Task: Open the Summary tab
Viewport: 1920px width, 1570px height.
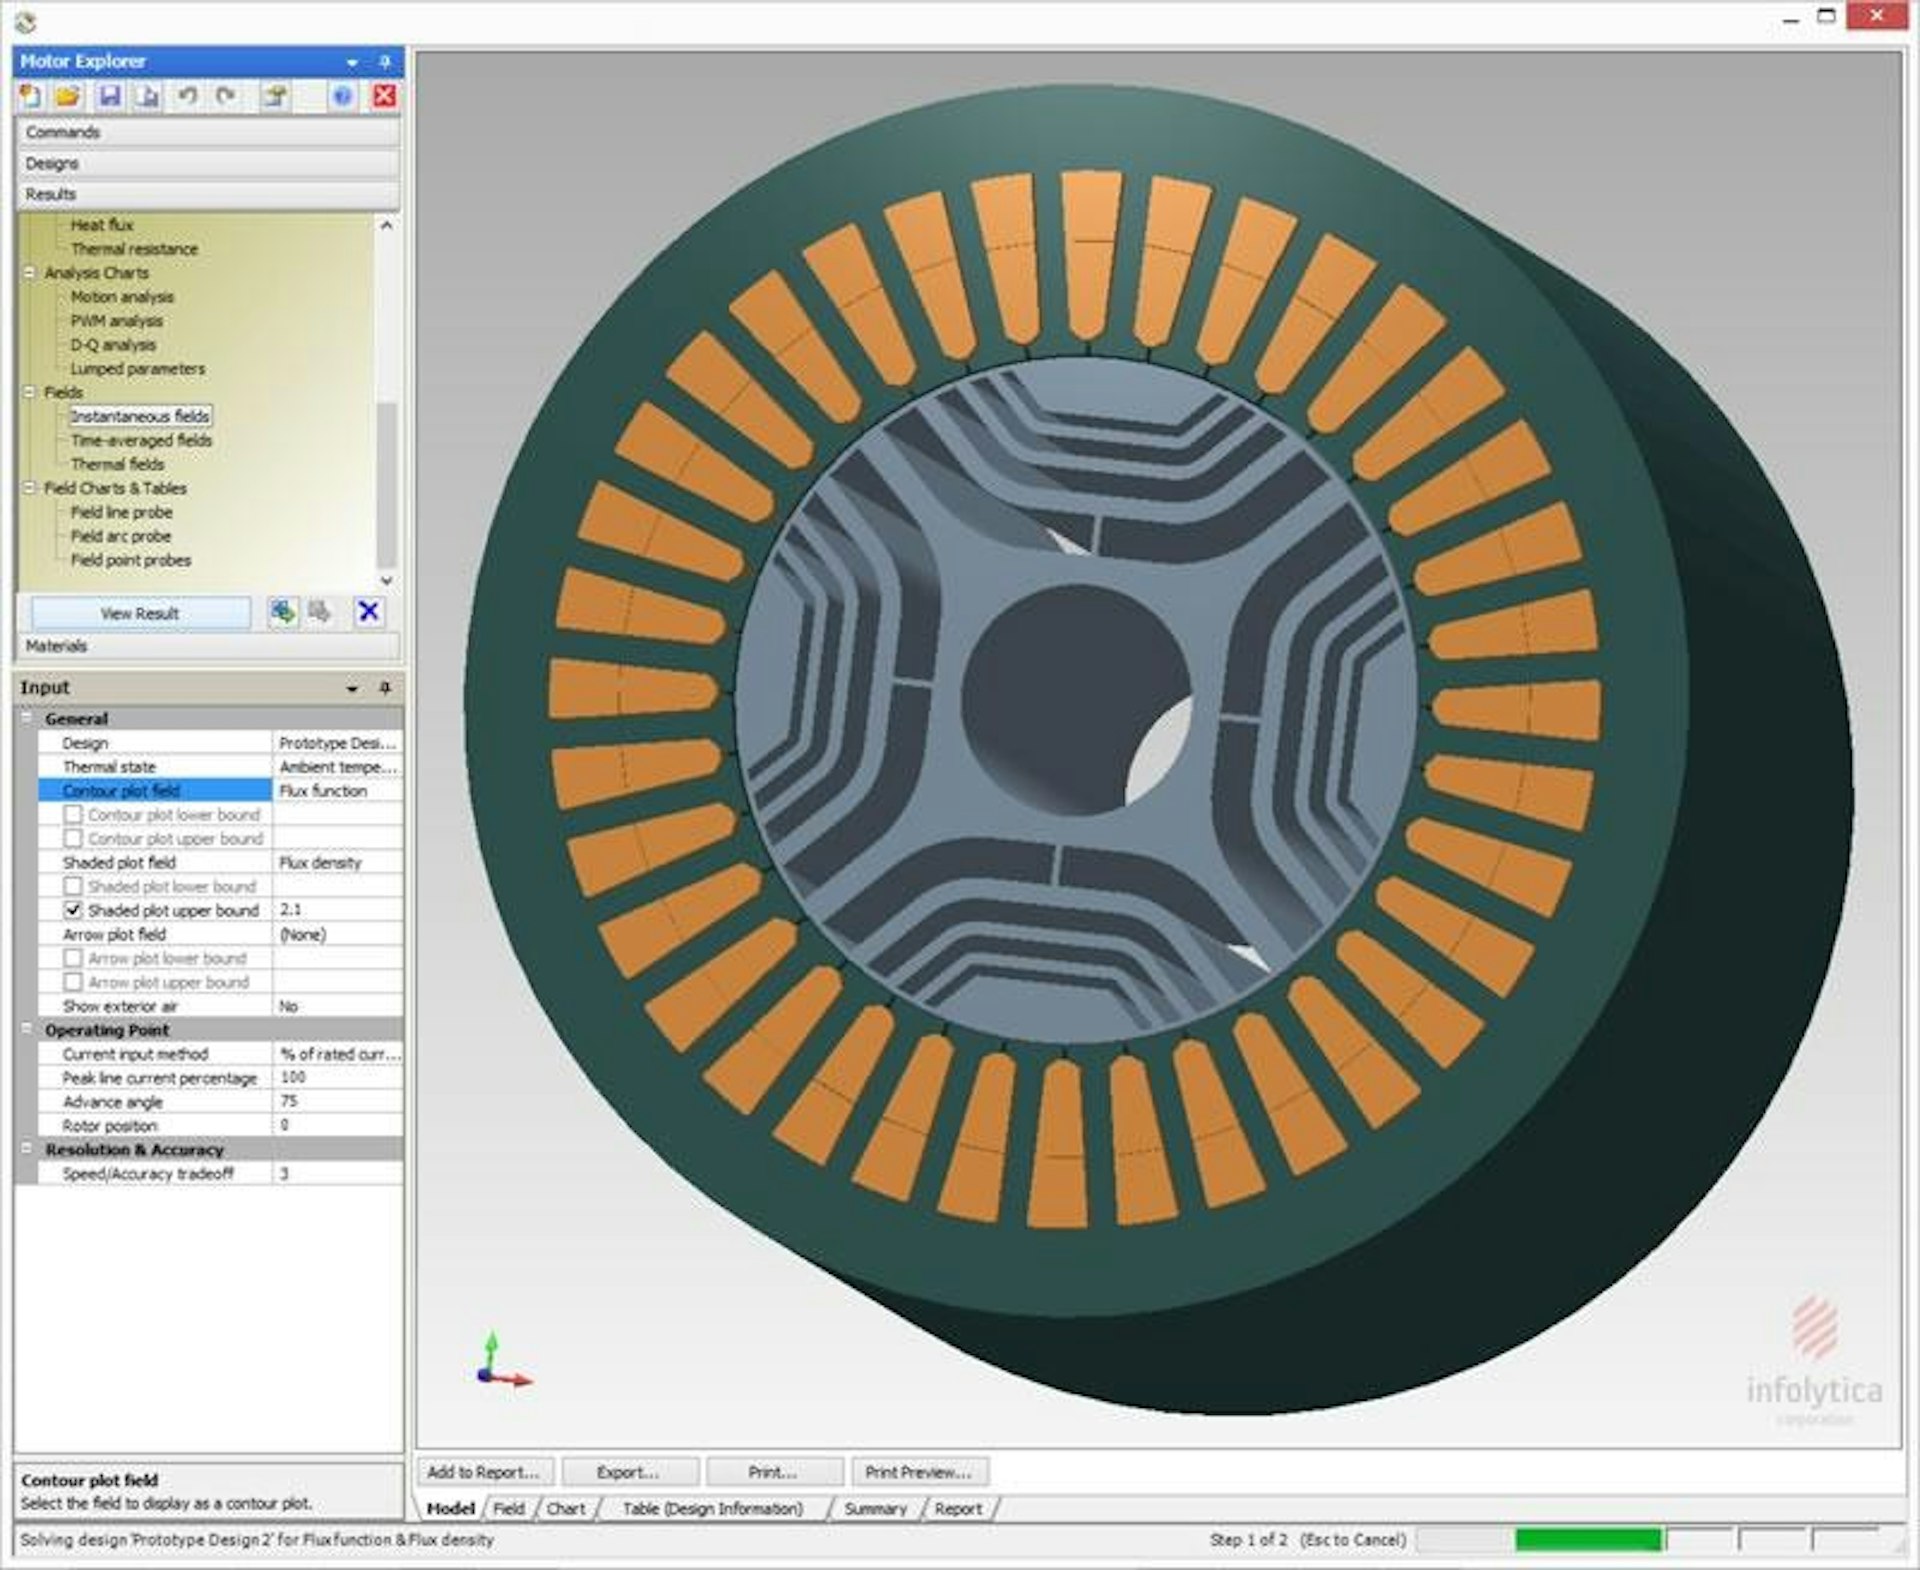Action: [x=875, y=1509]
